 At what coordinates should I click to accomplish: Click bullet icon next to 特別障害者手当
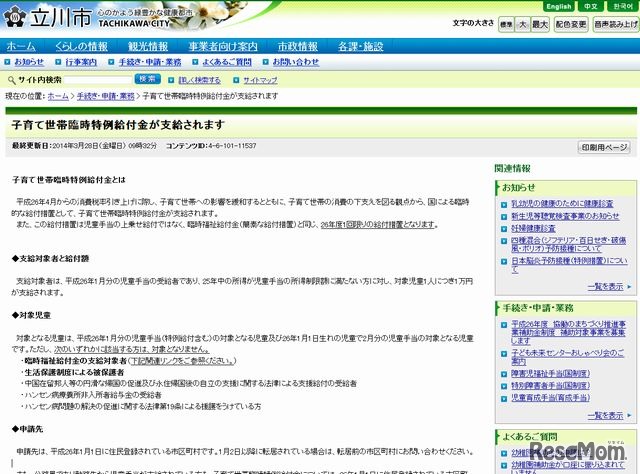point(504,387)
